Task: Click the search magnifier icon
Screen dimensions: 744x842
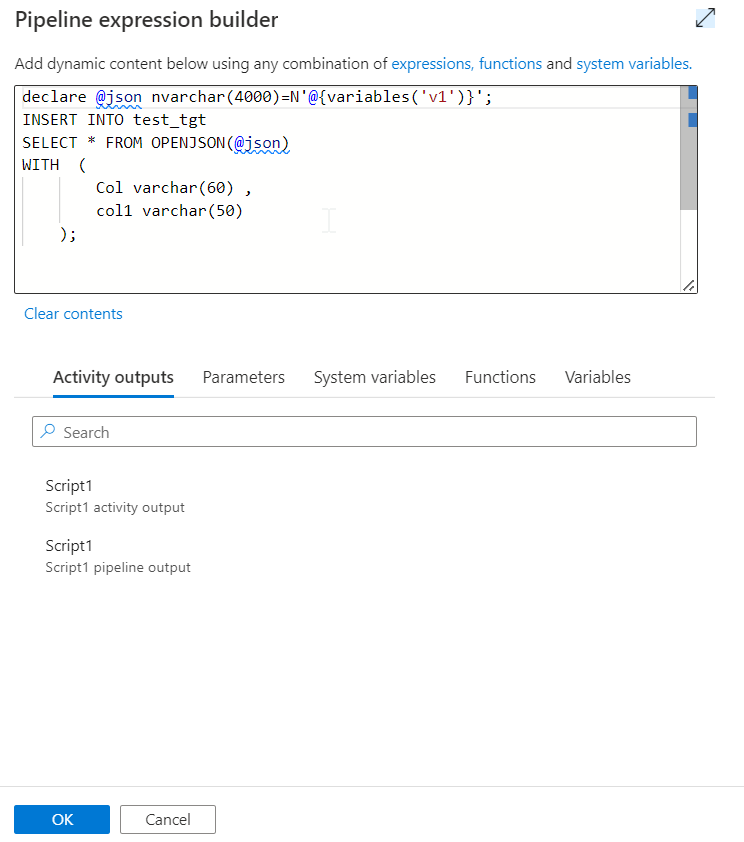Action: (48, 431)
